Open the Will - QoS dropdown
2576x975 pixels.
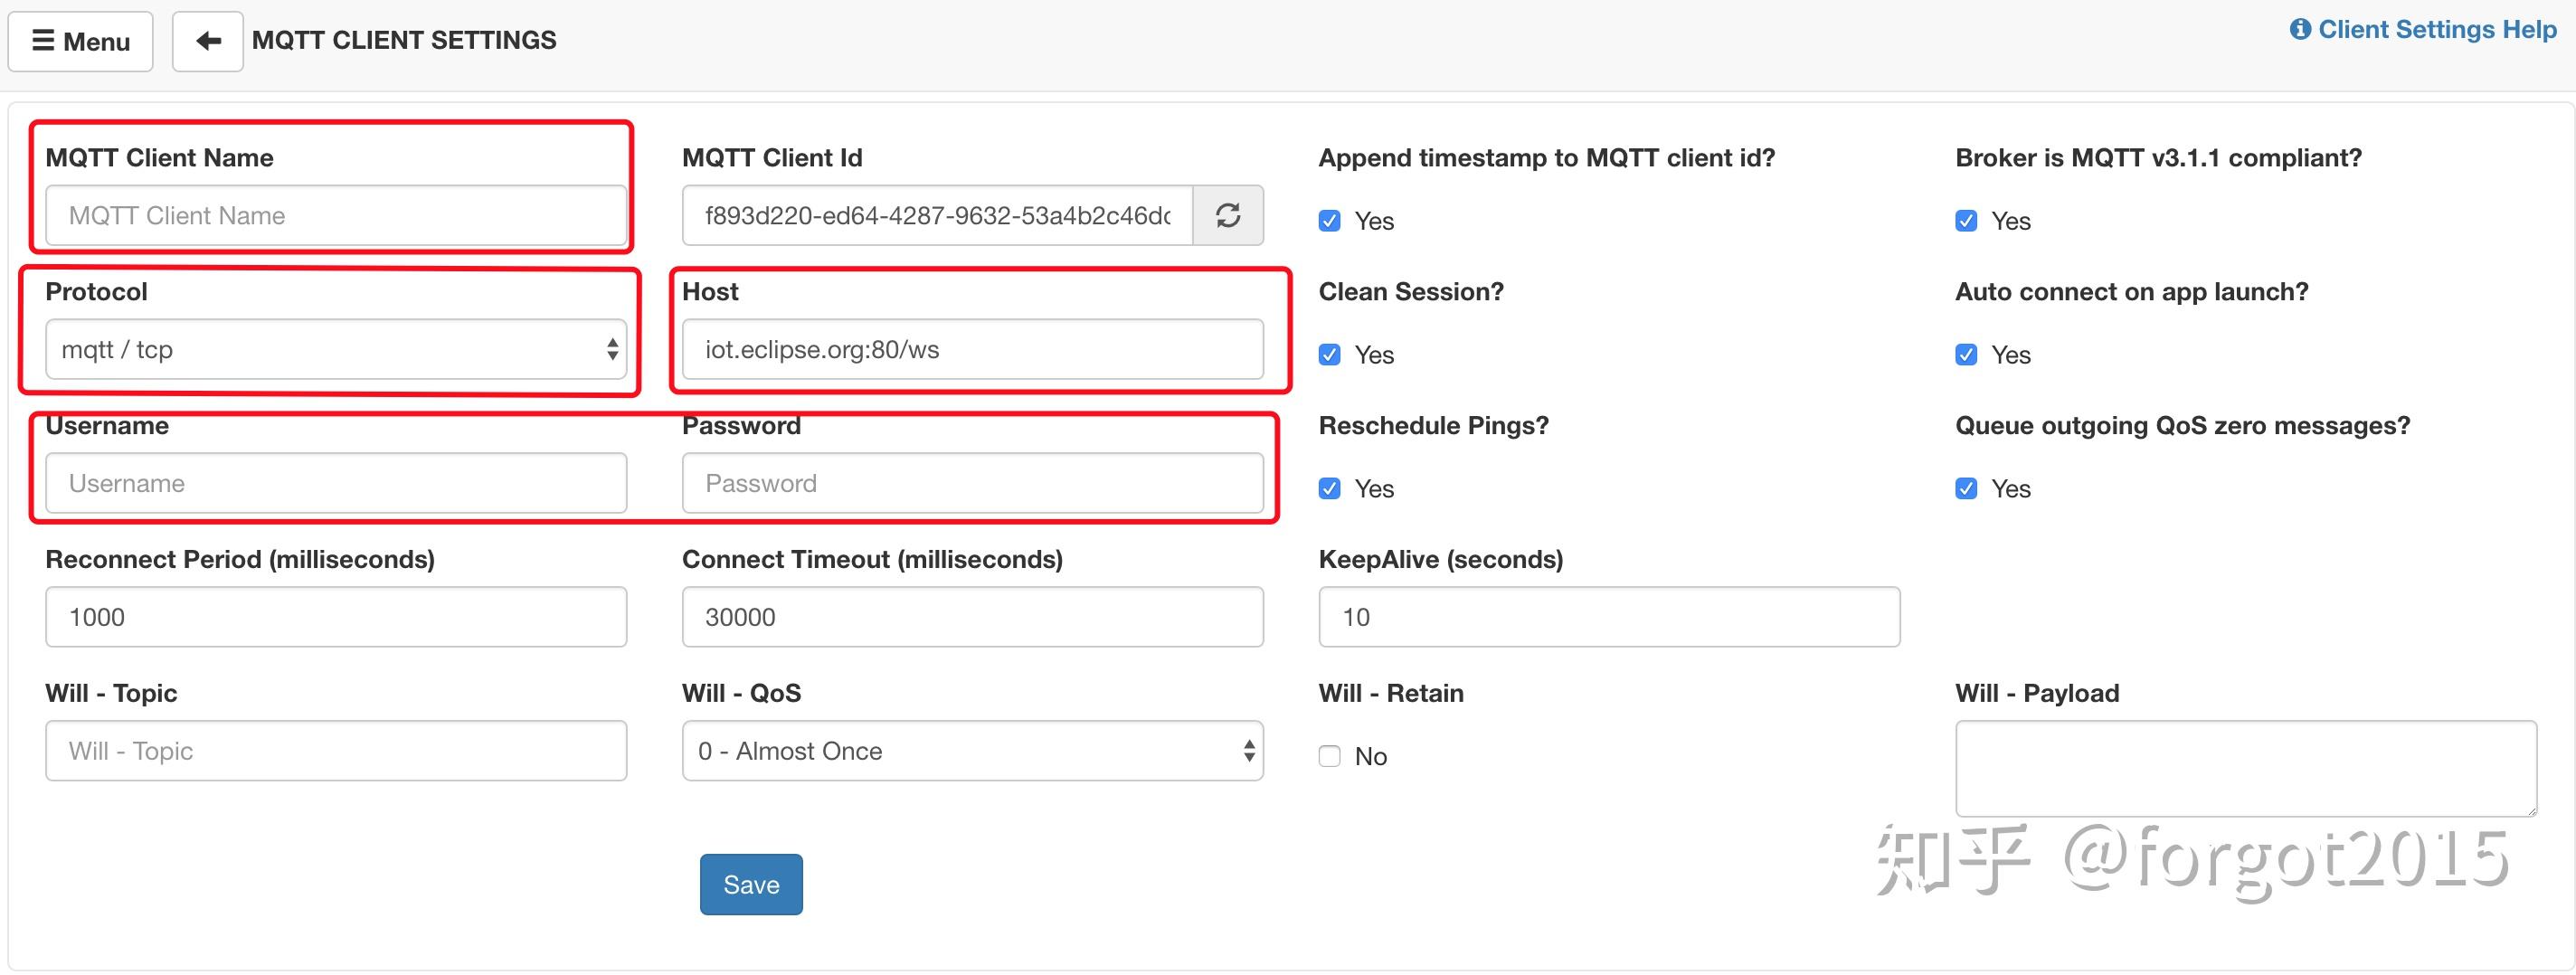click(972, 750)
